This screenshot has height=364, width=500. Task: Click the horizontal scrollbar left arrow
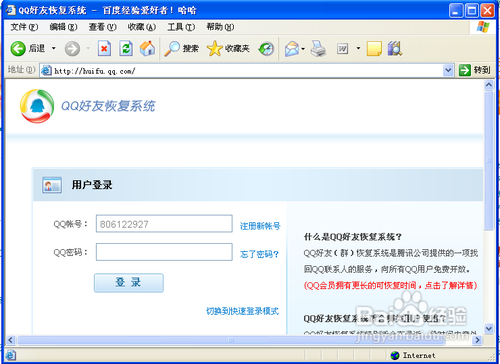coord(11,340)
